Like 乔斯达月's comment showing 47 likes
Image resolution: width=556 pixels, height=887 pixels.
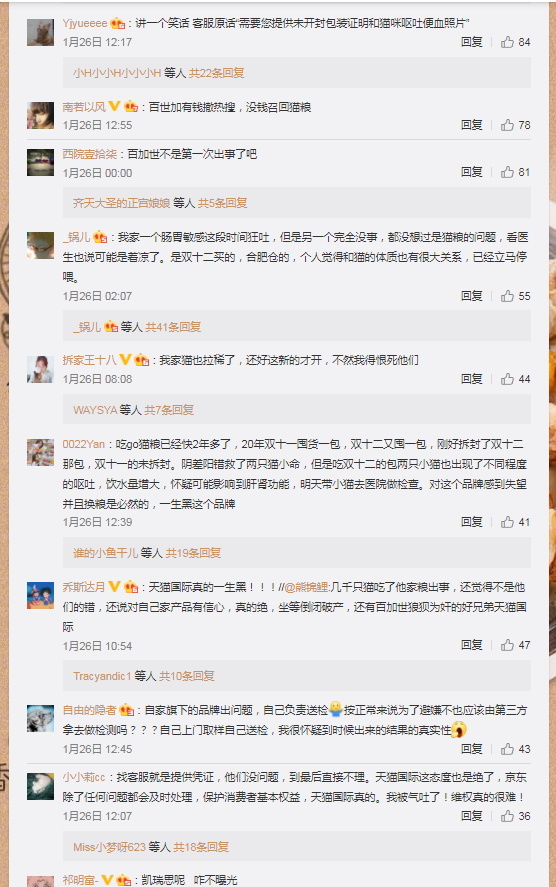point(507,645)
